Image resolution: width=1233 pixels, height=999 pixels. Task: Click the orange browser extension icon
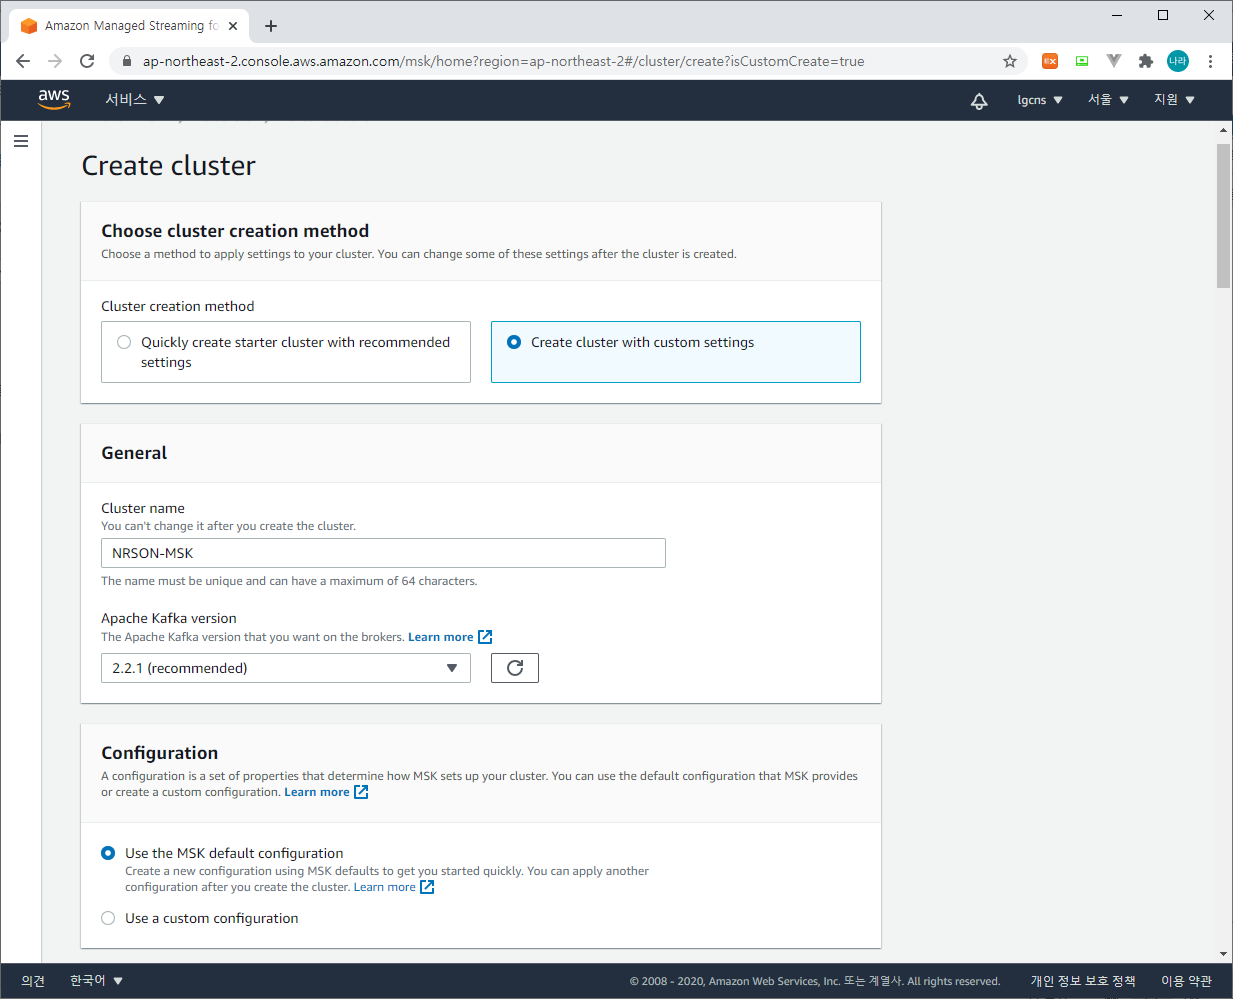(1050, 61)
